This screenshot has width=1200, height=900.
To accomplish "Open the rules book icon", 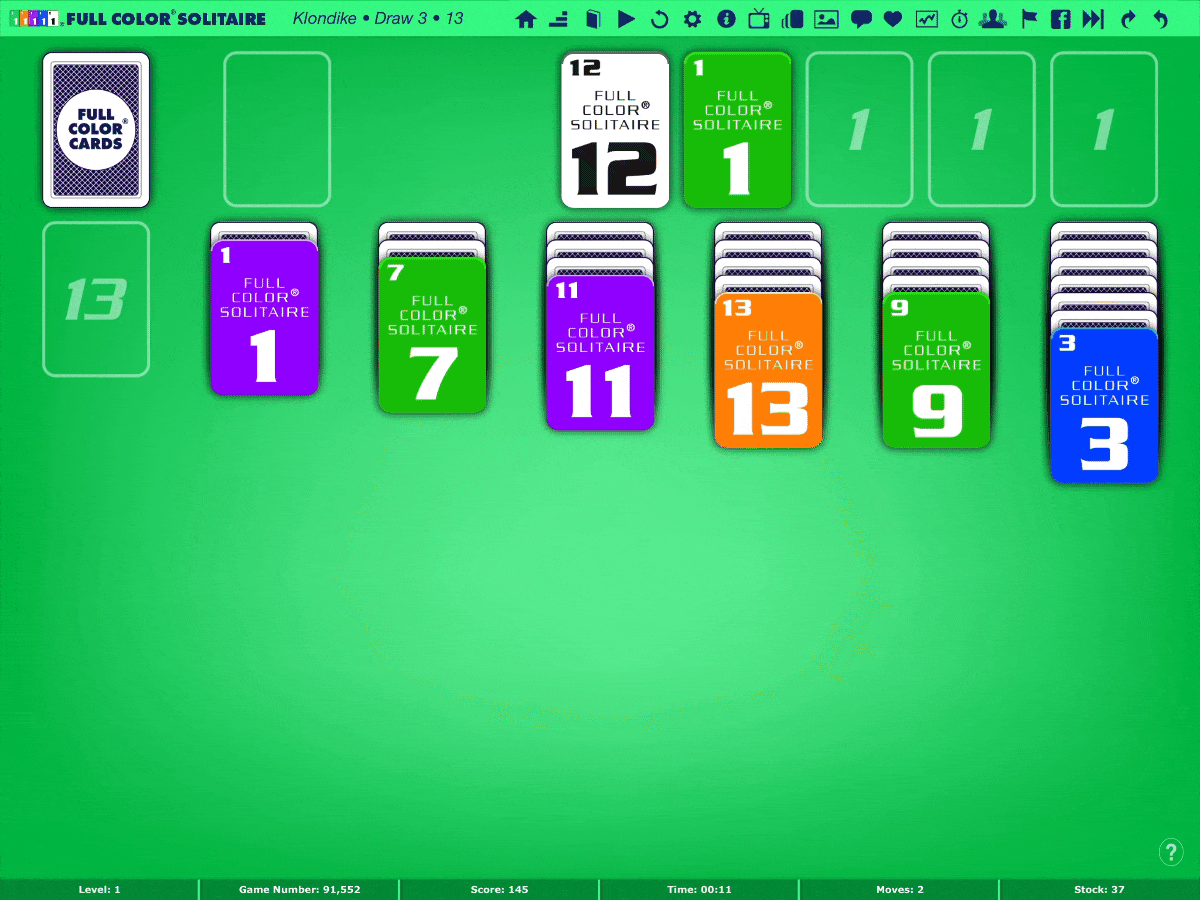I will point(593,19).
